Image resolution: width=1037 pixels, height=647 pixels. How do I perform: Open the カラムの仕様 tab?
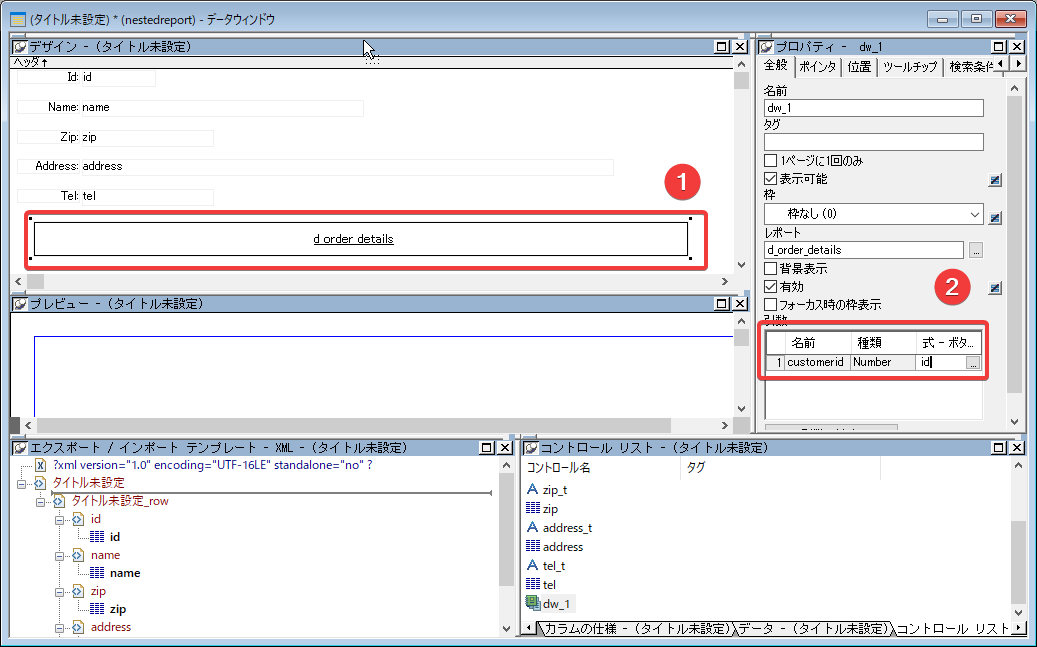pyautogui.click(x=635, y=629)
